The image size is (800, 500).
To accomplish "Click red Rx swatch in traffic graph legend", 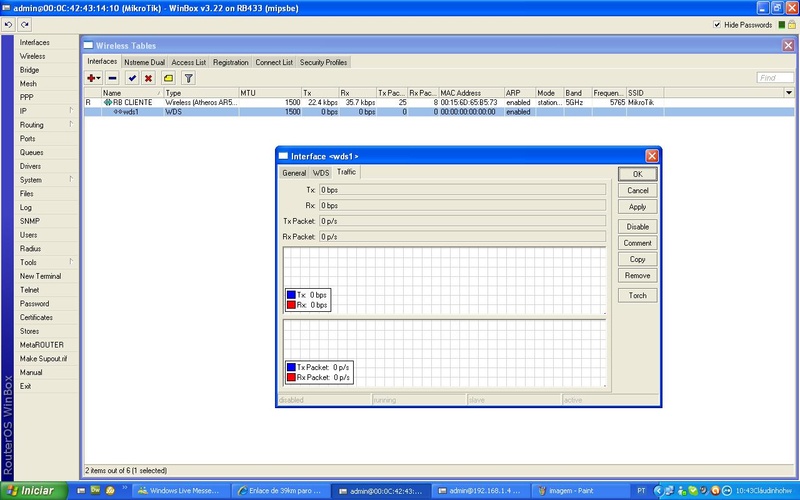I will click(291, 305).
